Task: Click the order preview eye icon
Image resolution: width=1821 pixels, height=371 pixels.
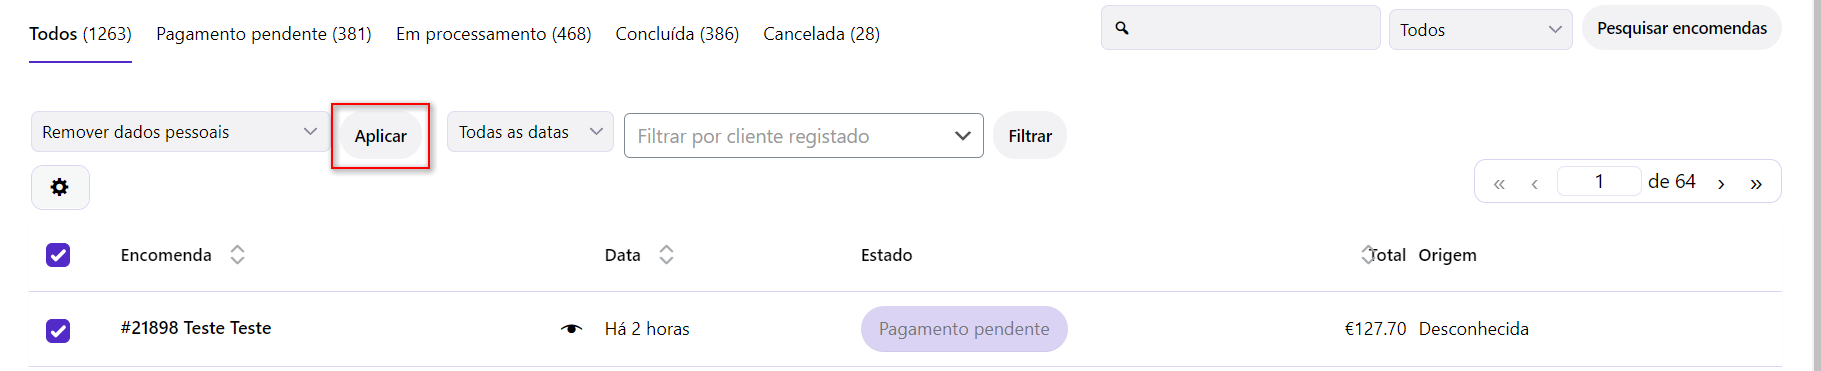Action: [x=571, y=329]
